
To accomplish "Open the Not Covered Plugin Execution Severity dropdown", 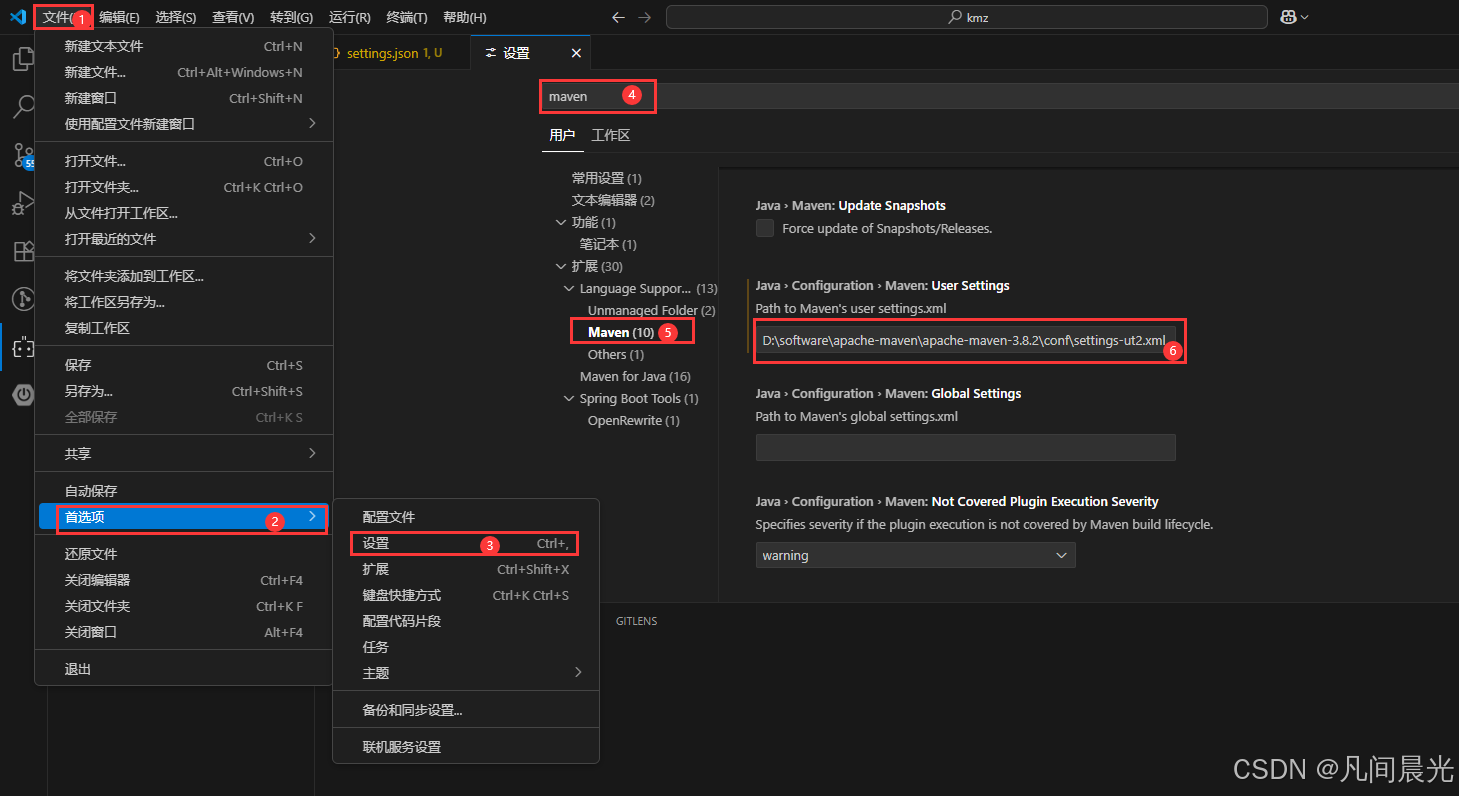I will click(x=915, y=555).
